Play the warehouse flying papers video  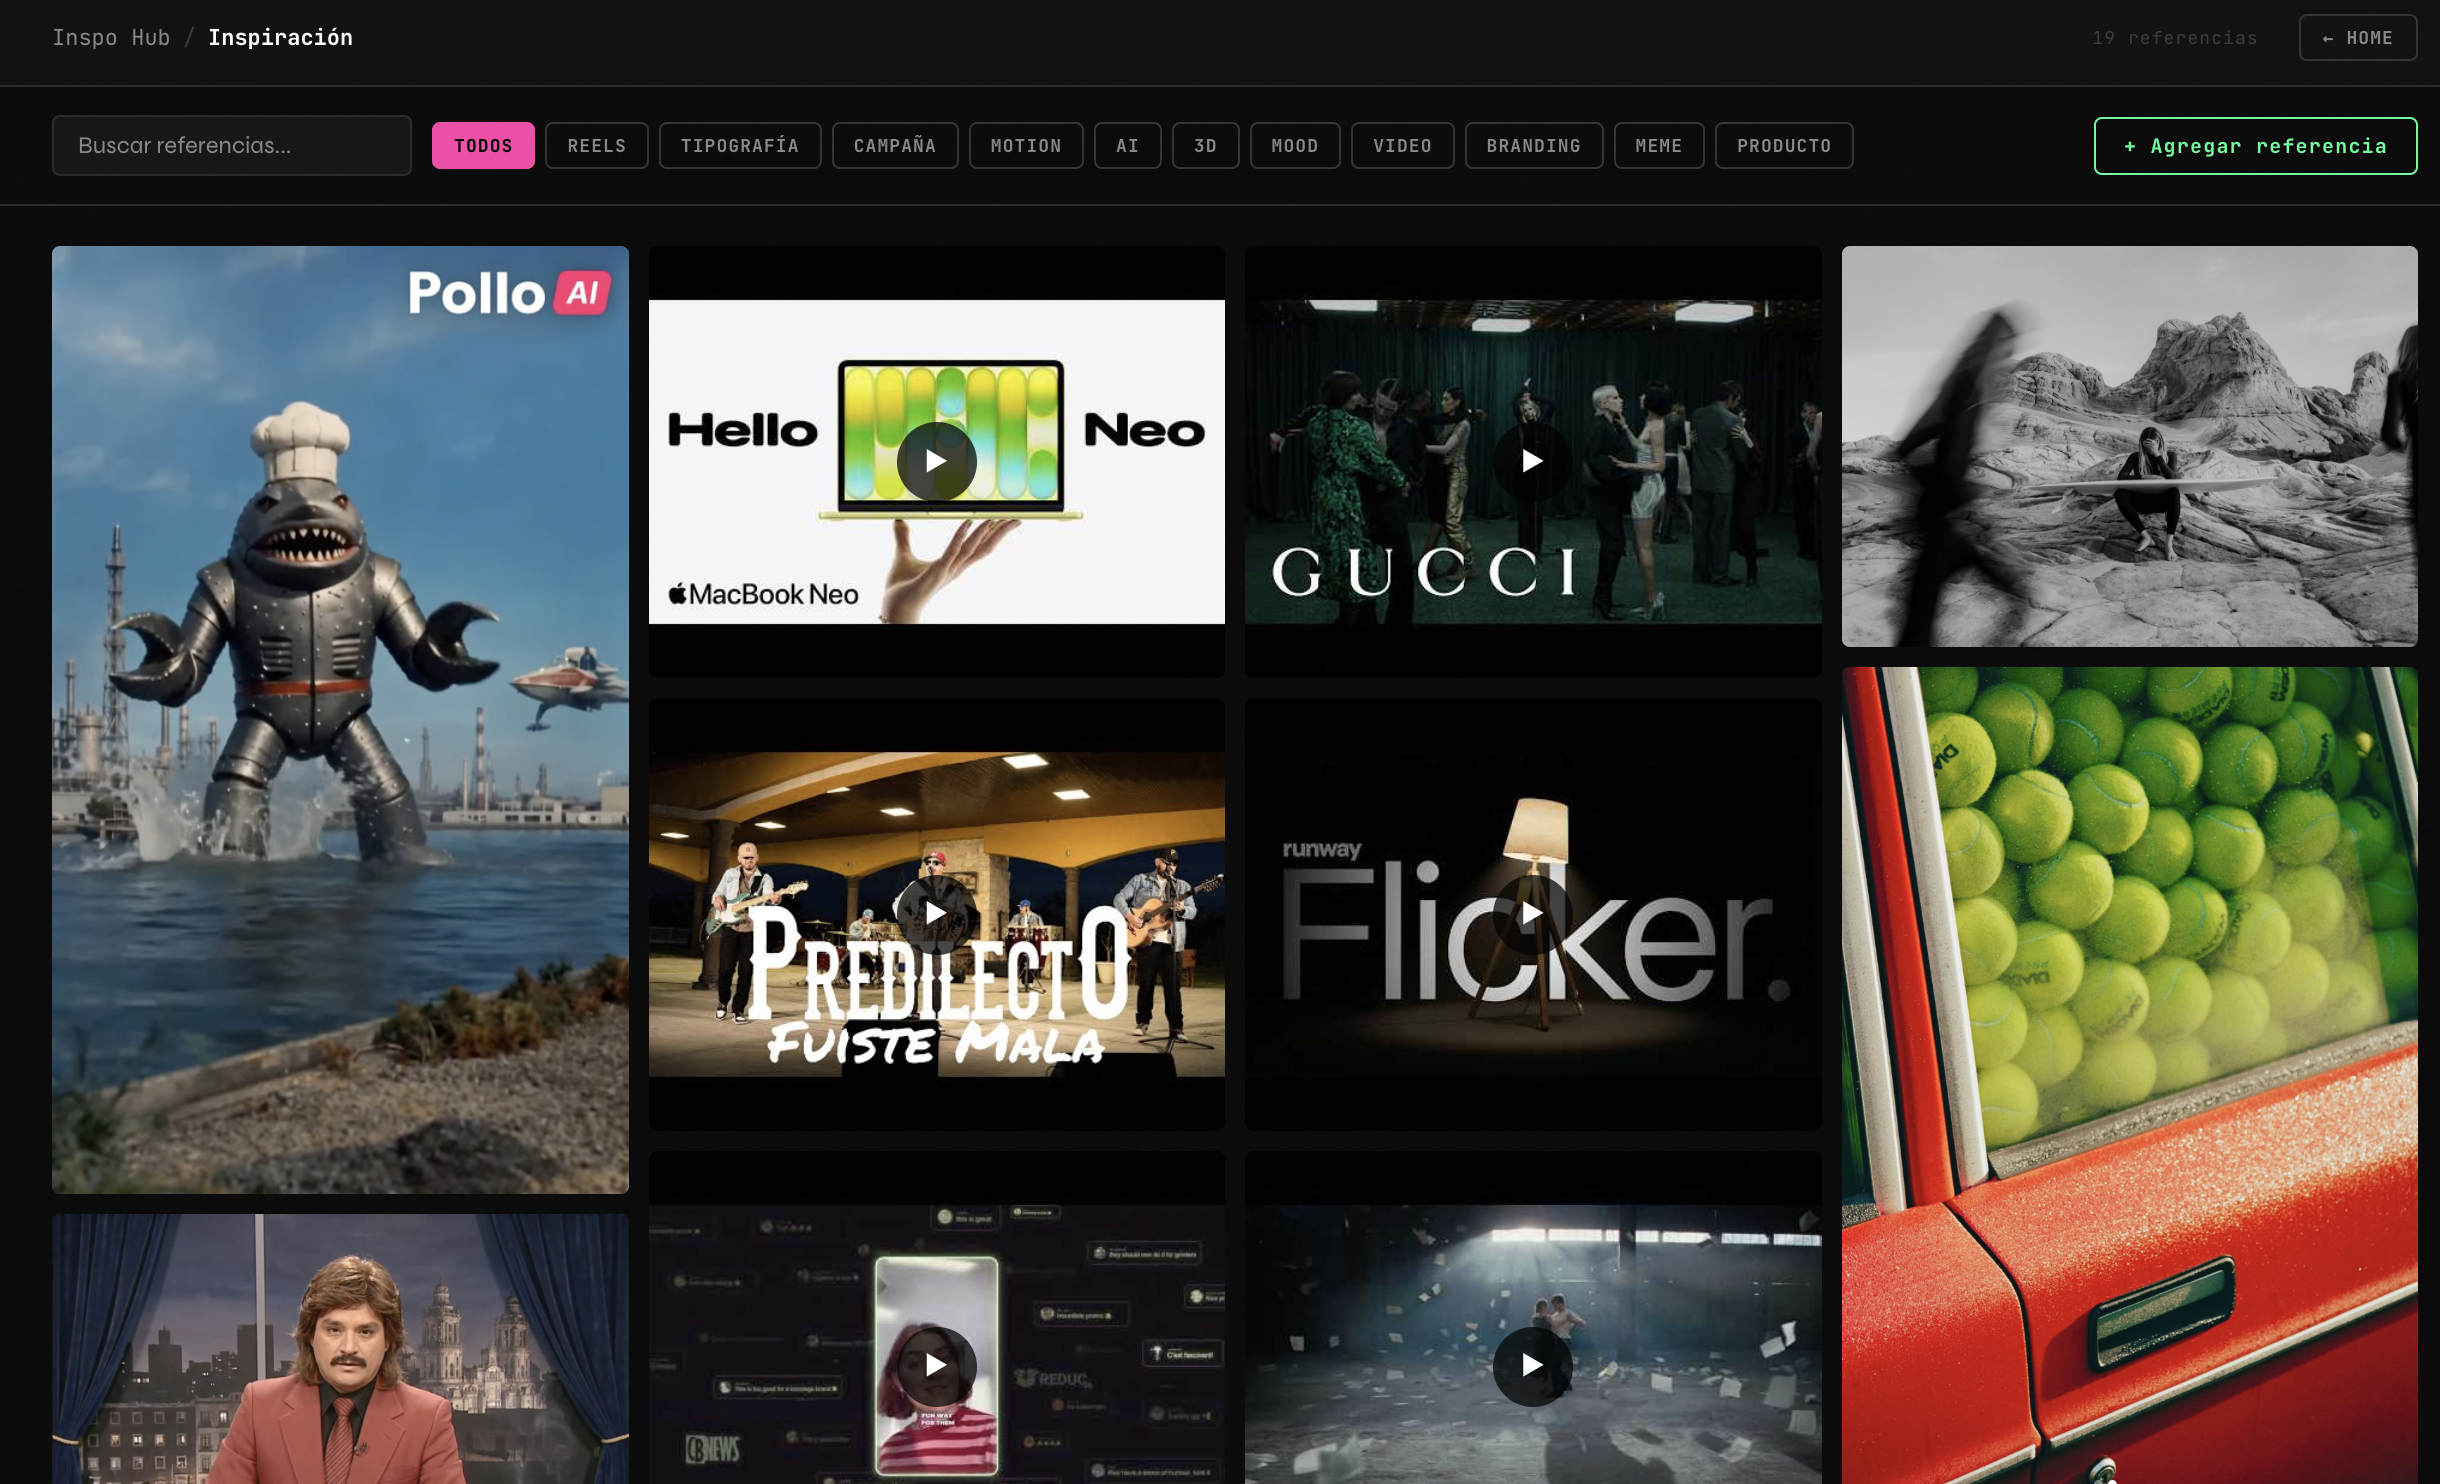[1532, 1365]
